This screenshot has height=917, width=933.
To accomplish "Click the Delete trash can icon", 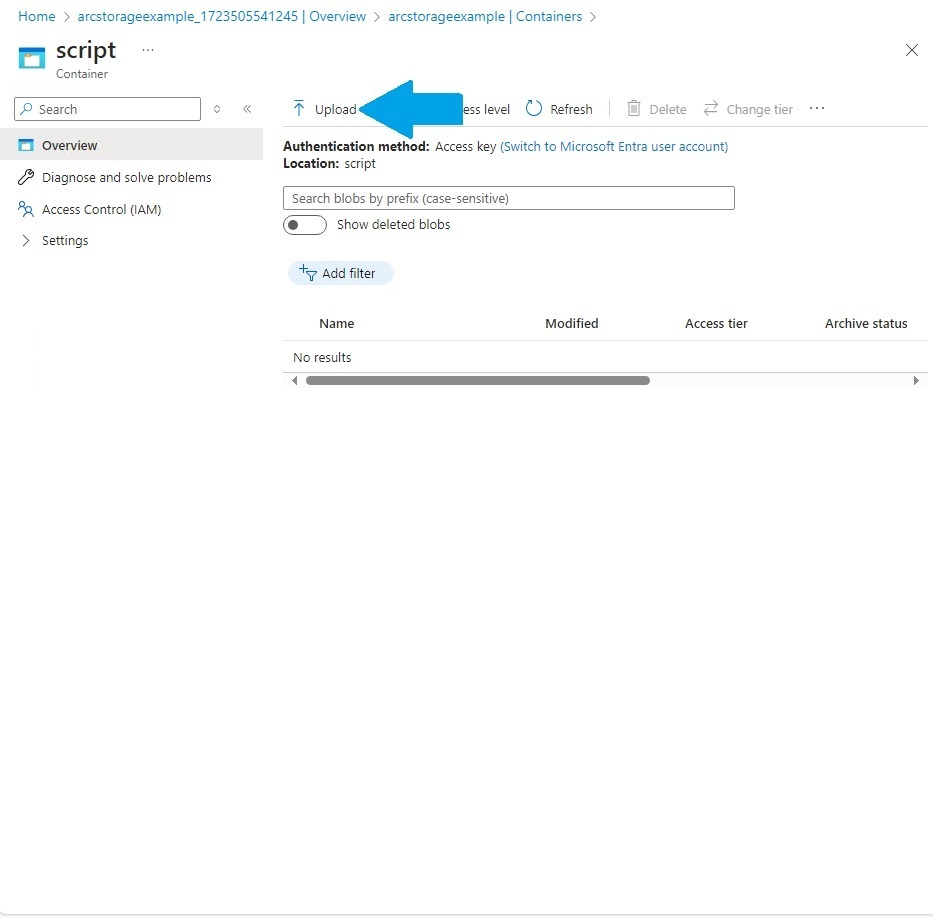I will (x=634, y=109).
